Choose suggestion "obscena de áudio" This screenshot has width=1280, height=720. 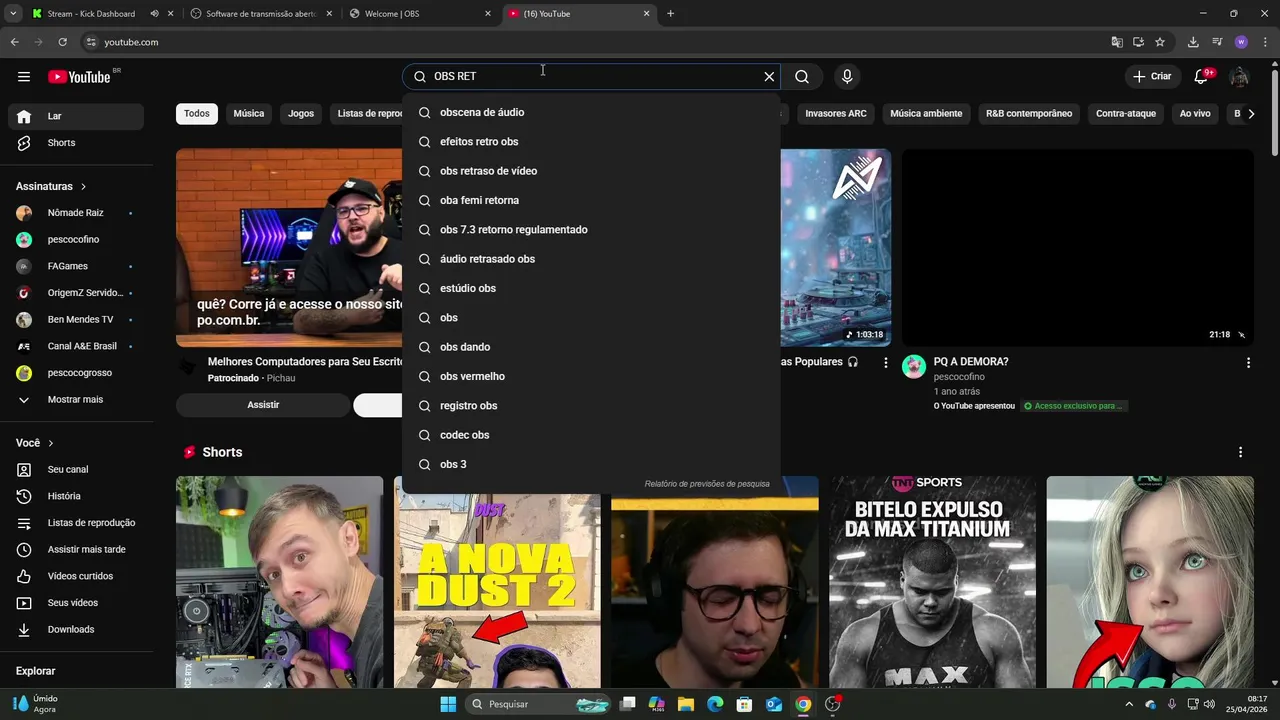coord(591,113)
